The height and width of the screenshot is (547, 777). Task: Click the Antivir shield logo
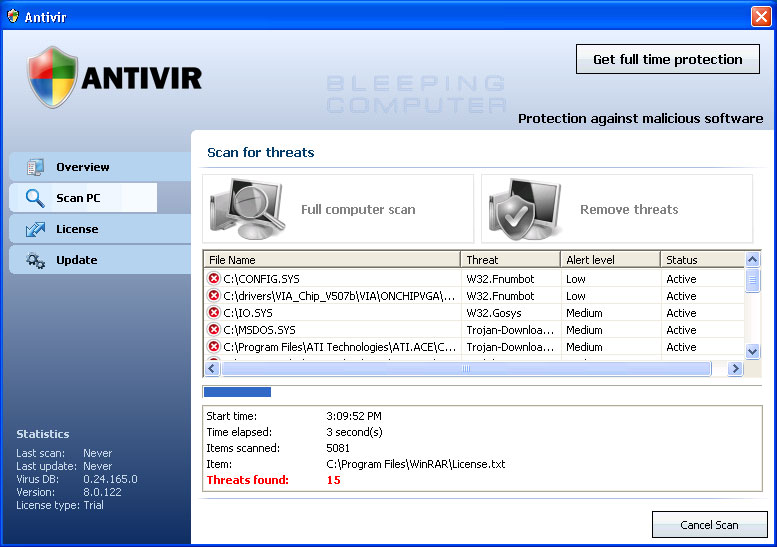tap(53, 77)
